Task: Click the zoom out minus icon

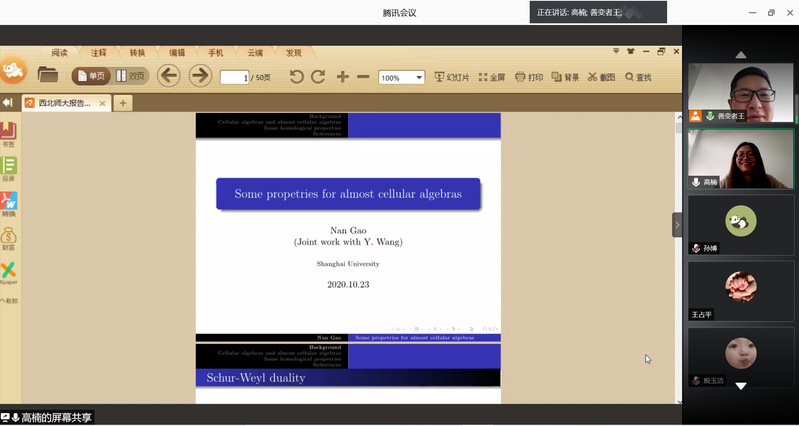Action: click(x=363, y=77)
